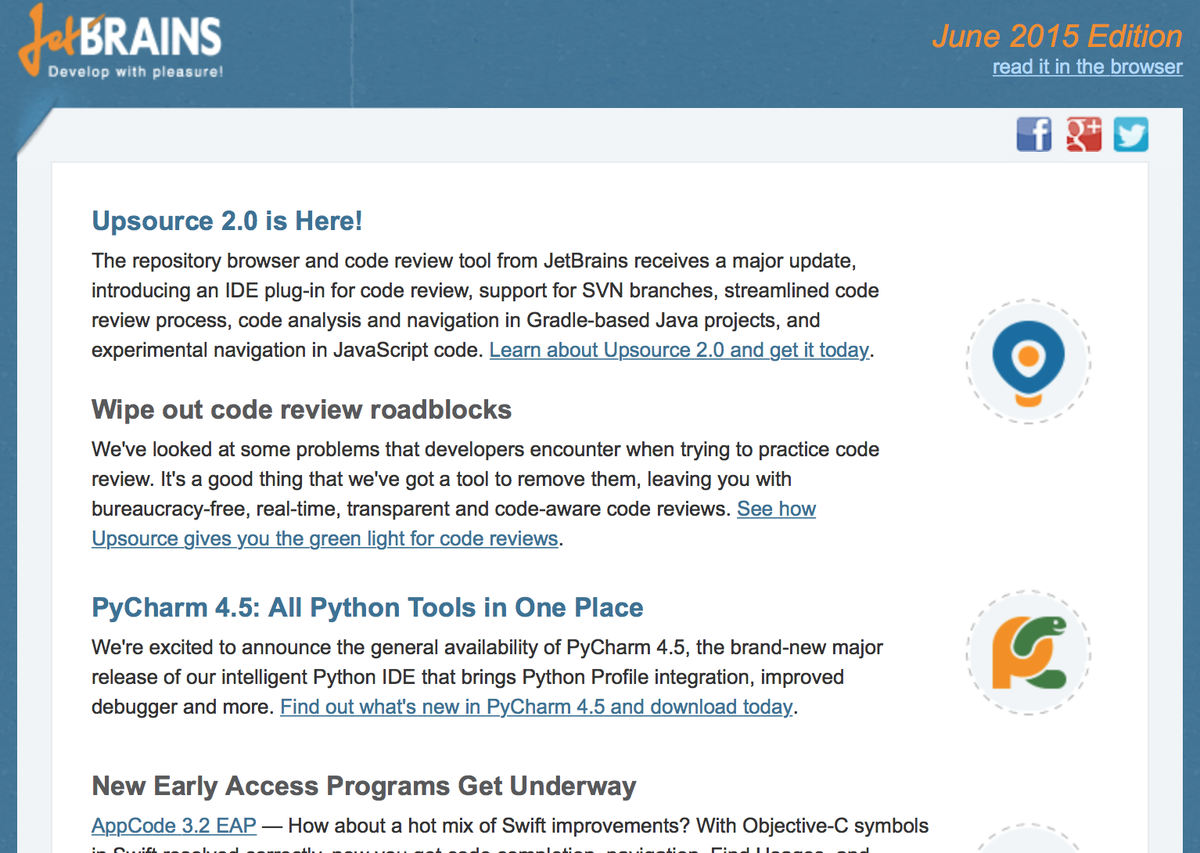Click the JetBrains logo
Viewport: 1200px width, 853px height.
click(x=120, y=43)
